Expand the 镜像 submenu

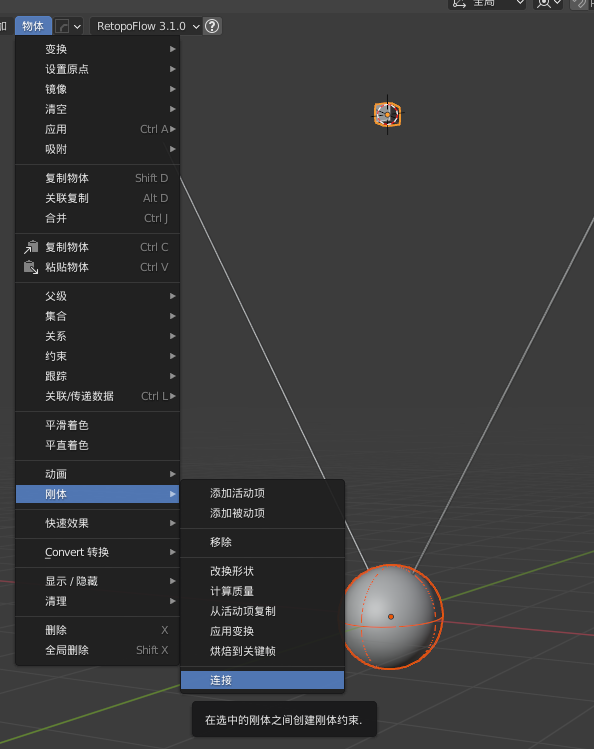click(97, 89)
